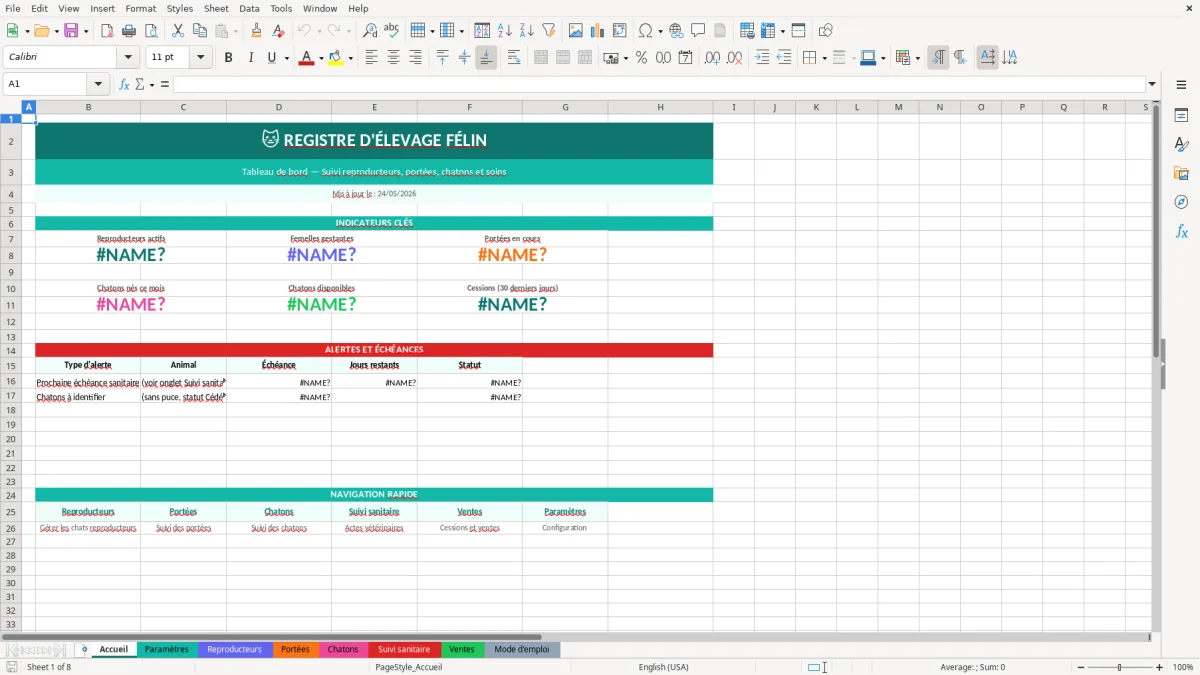Sort ascending A to Z
The width and height of the screenshot is (1200, 675).
504,31
